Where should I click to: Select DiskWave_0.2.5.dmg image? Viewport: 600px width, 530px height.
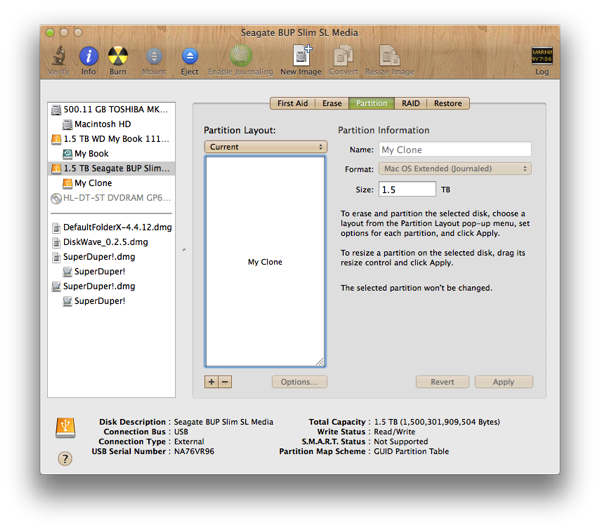(x=111, y=242)
